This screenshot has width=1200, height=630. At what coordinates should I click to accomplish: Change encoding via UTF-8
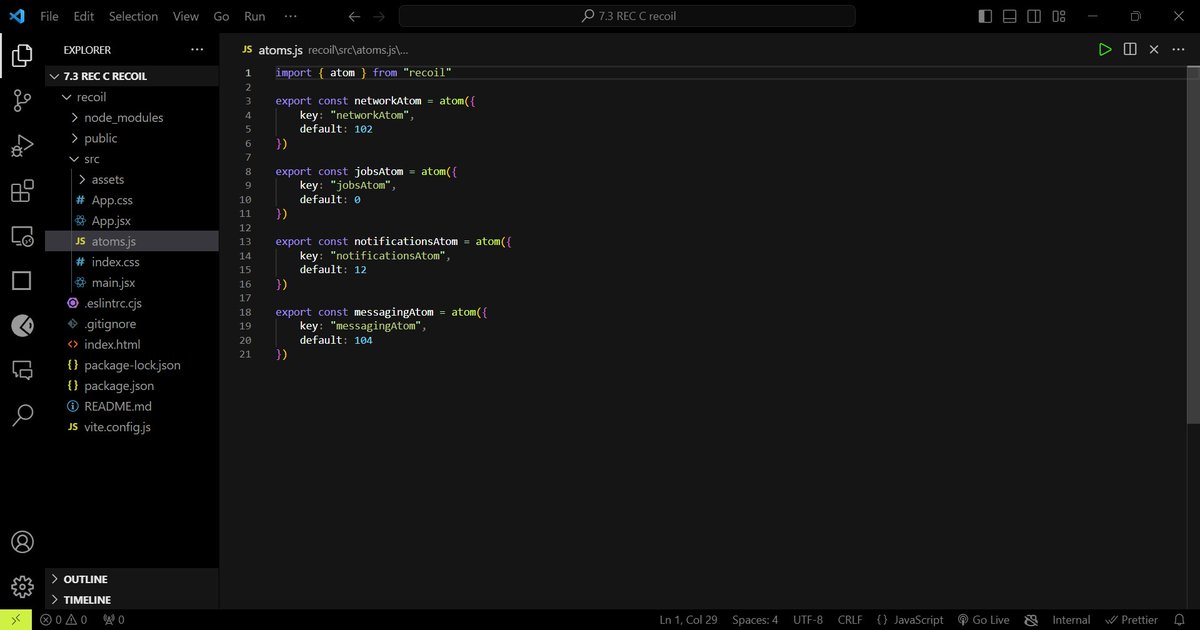point(808,620)
